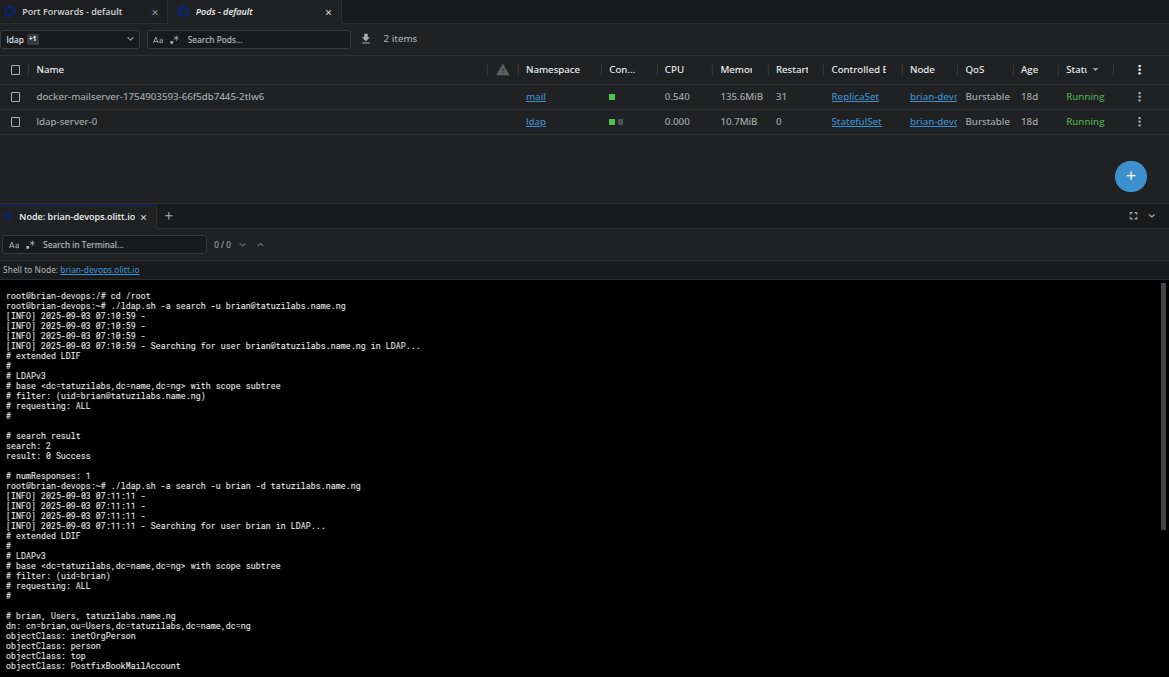Toggle regex matching in the terminal search
Viewport: 1169px width, 677px height.
point(30,245)
